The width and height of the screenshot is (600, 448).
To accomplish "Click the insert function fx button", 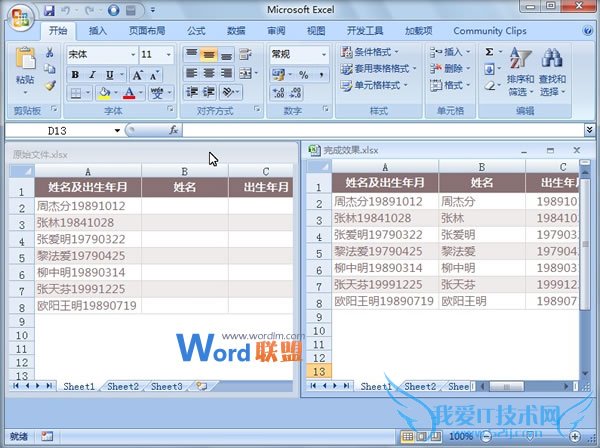I will coord(174,130).
